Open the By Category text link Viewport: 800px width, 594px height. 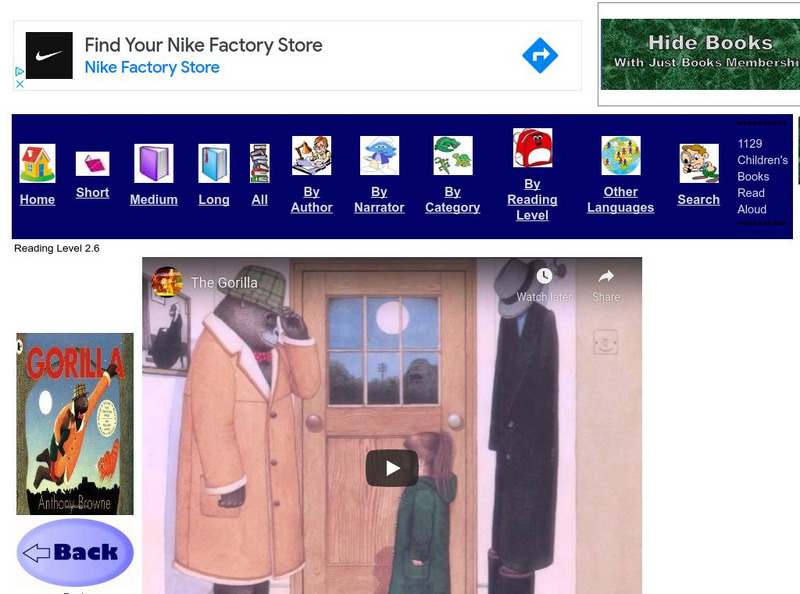point(453,200)
